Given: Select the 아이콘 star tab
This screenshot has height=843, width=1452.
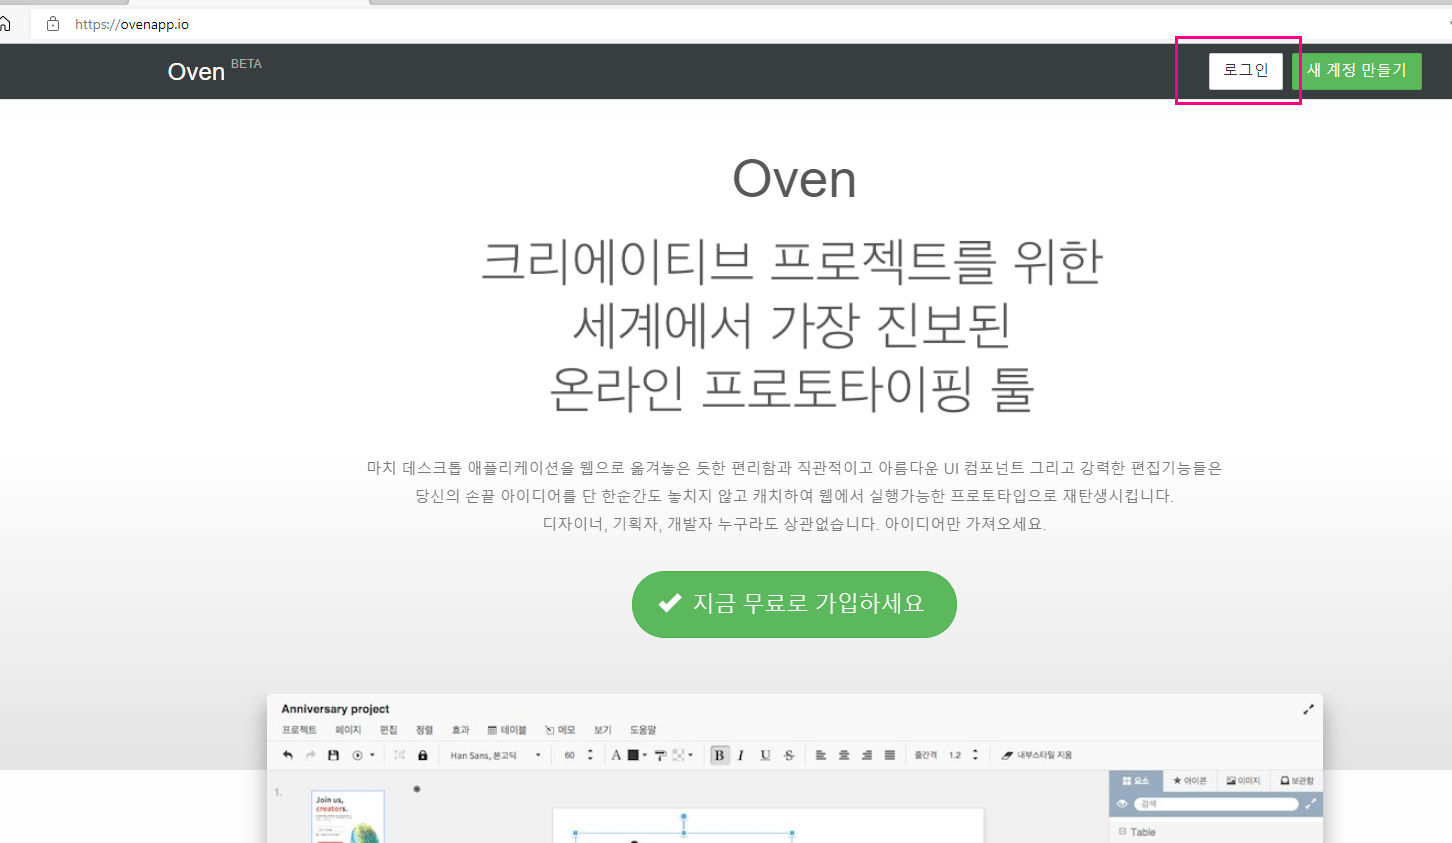Looking at the screenshot, I should coord(1190,781).
